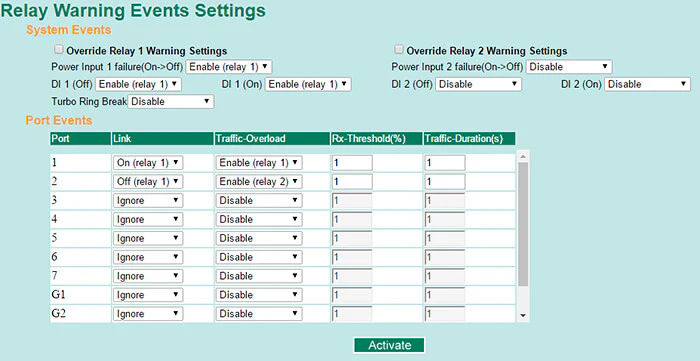
Task: Open Traffic-Overload dropdown for port 3
Action: click(259, 200)
